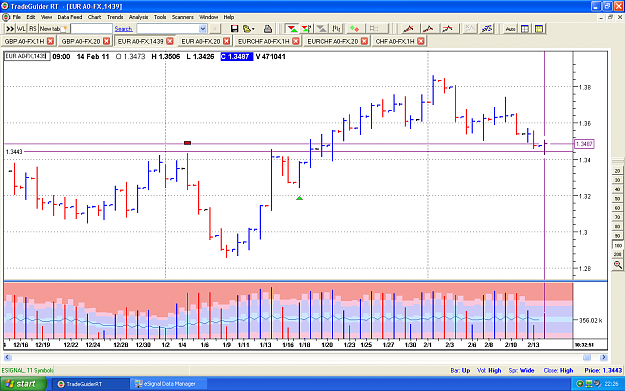Image resolution: width=625 pixels, height=391 pixels.
Task: Switch to eSignal Data Manager taskbar item
Action: point(169,384)
